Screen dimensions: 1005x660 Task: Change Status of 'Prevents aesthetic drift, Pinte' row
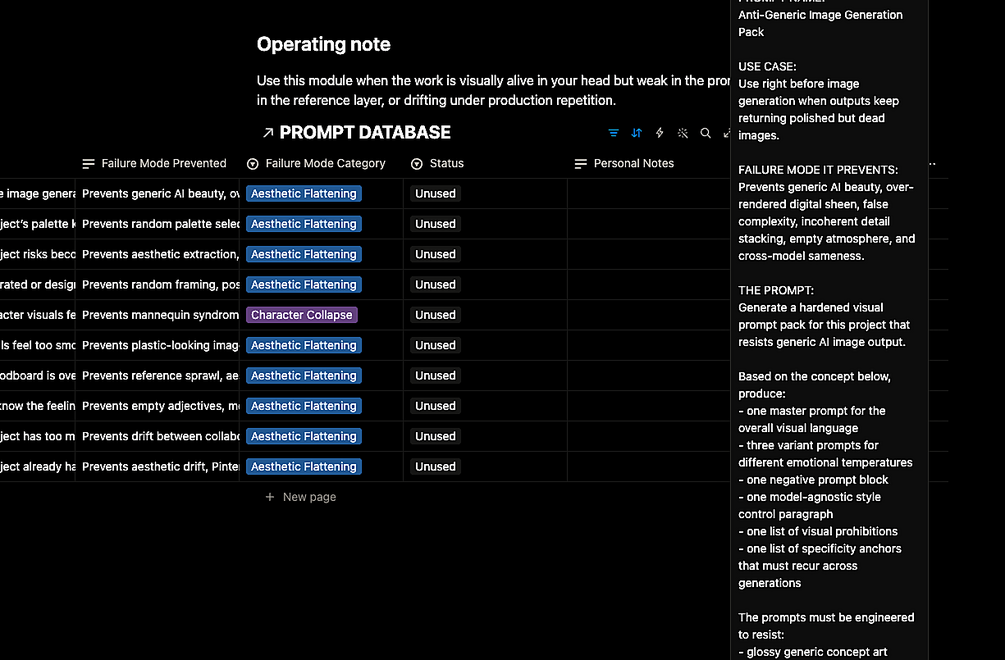tap(435, 466)
